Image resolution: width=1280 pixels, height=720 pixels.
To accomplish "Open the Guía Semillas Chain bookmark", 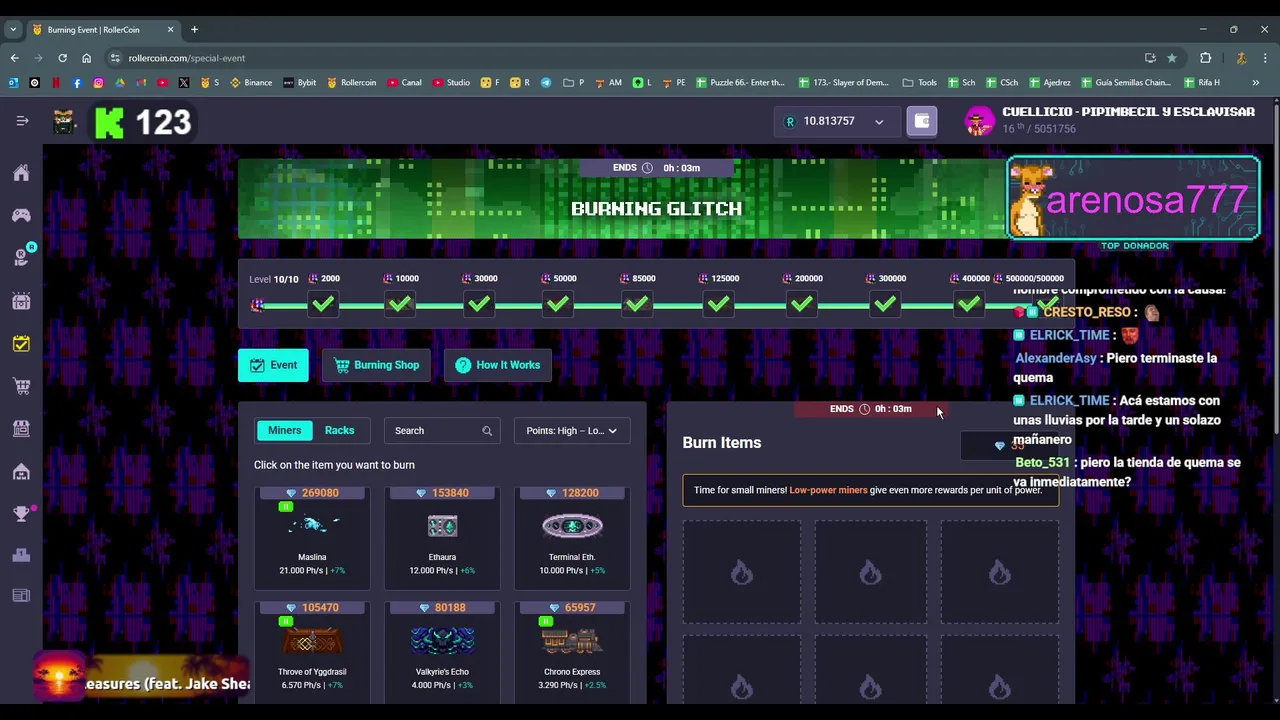I will (x=1125, y=83).
